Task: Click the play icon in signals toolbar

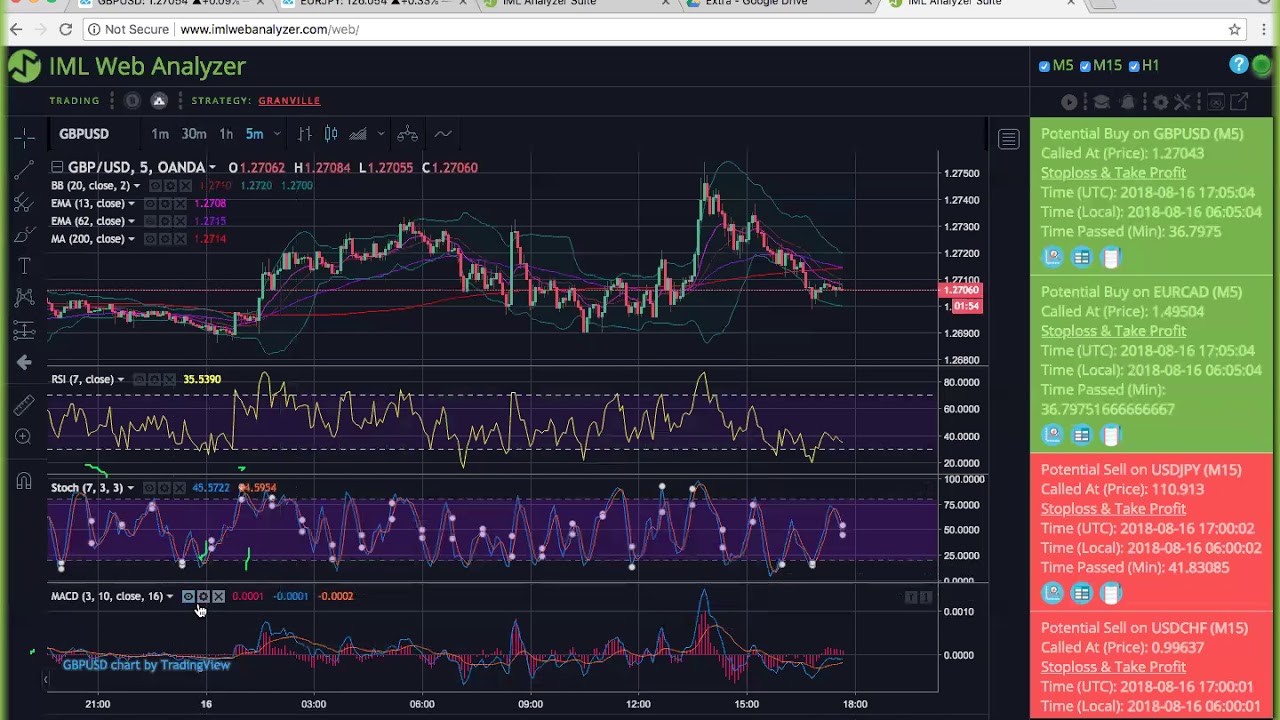Action: tap(1069, 102)
